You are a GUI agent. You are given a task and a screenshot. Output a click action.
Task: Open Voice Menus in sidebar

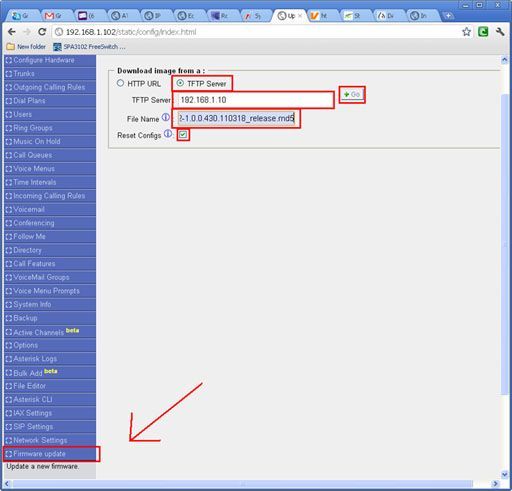click(50, 169)
